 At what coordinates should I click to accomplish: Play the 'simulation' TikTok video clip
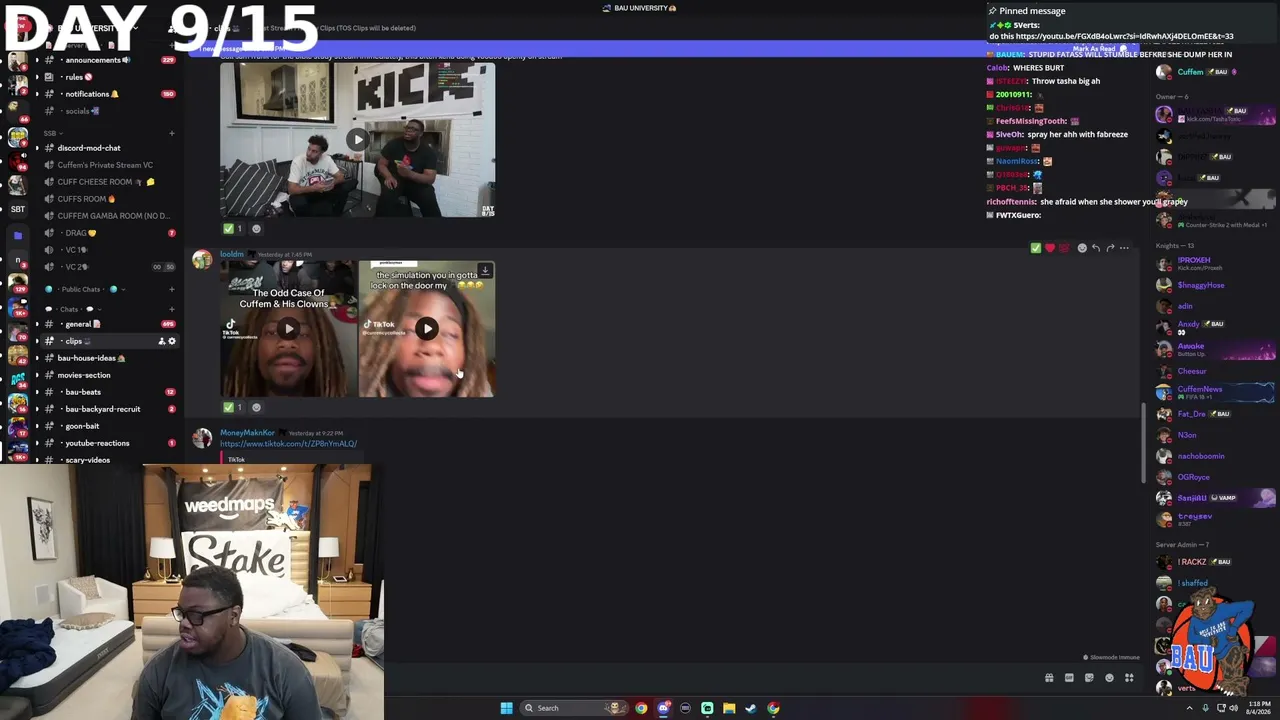coord(427,328)
